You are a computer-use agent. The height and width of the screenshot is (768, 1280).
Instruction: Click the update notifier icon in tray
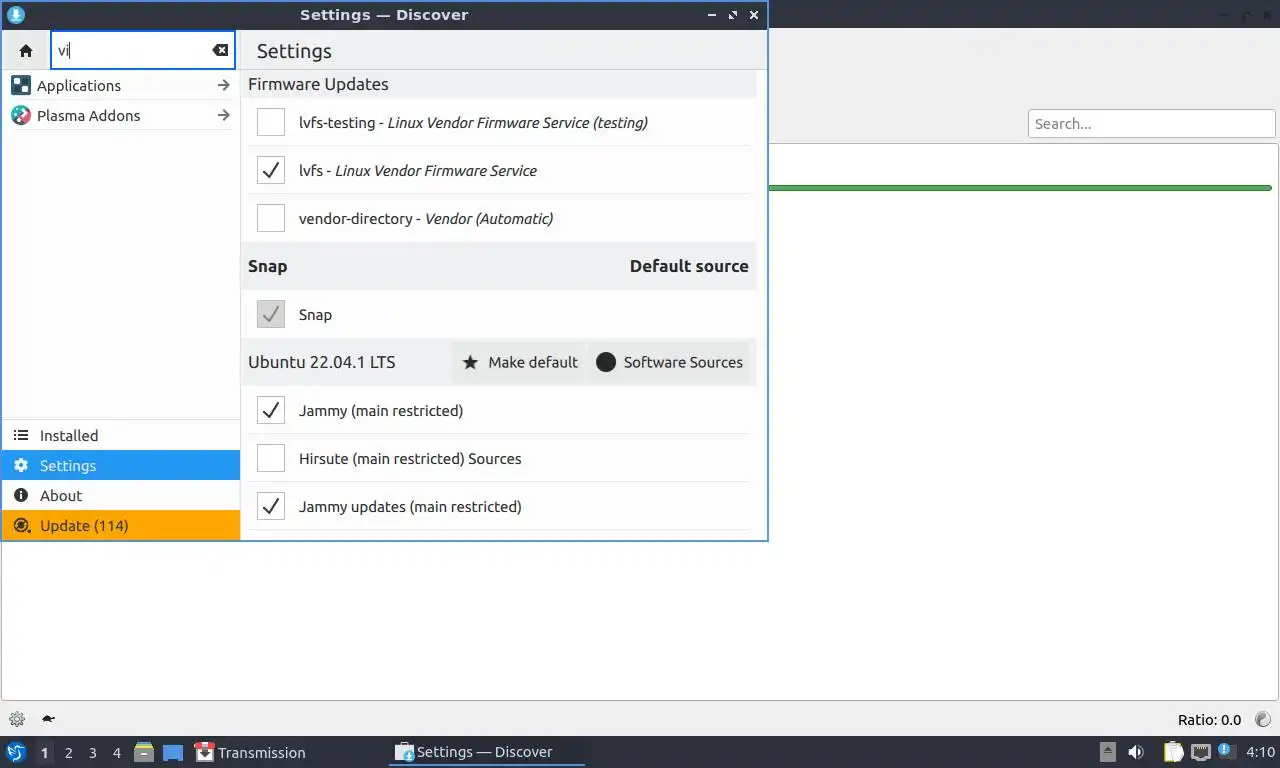1225,751
